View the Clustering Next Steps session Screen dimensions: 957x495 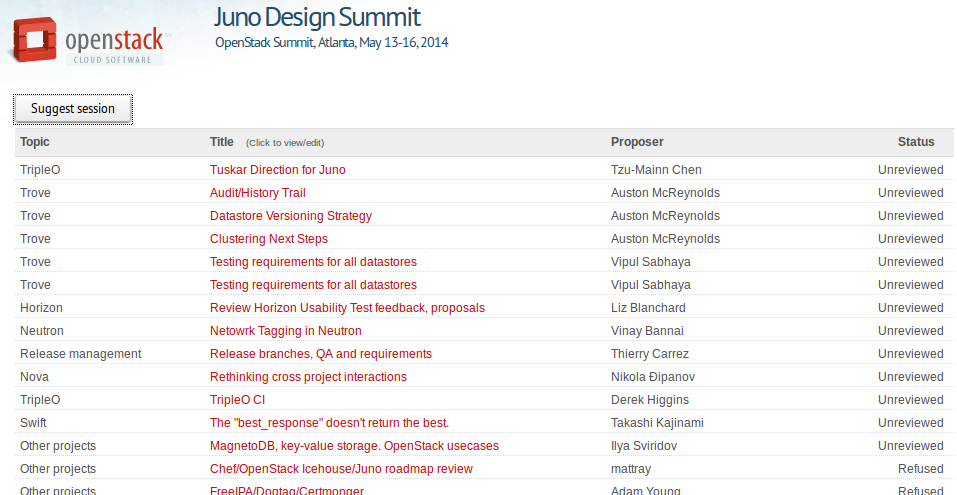pos(268,239)
